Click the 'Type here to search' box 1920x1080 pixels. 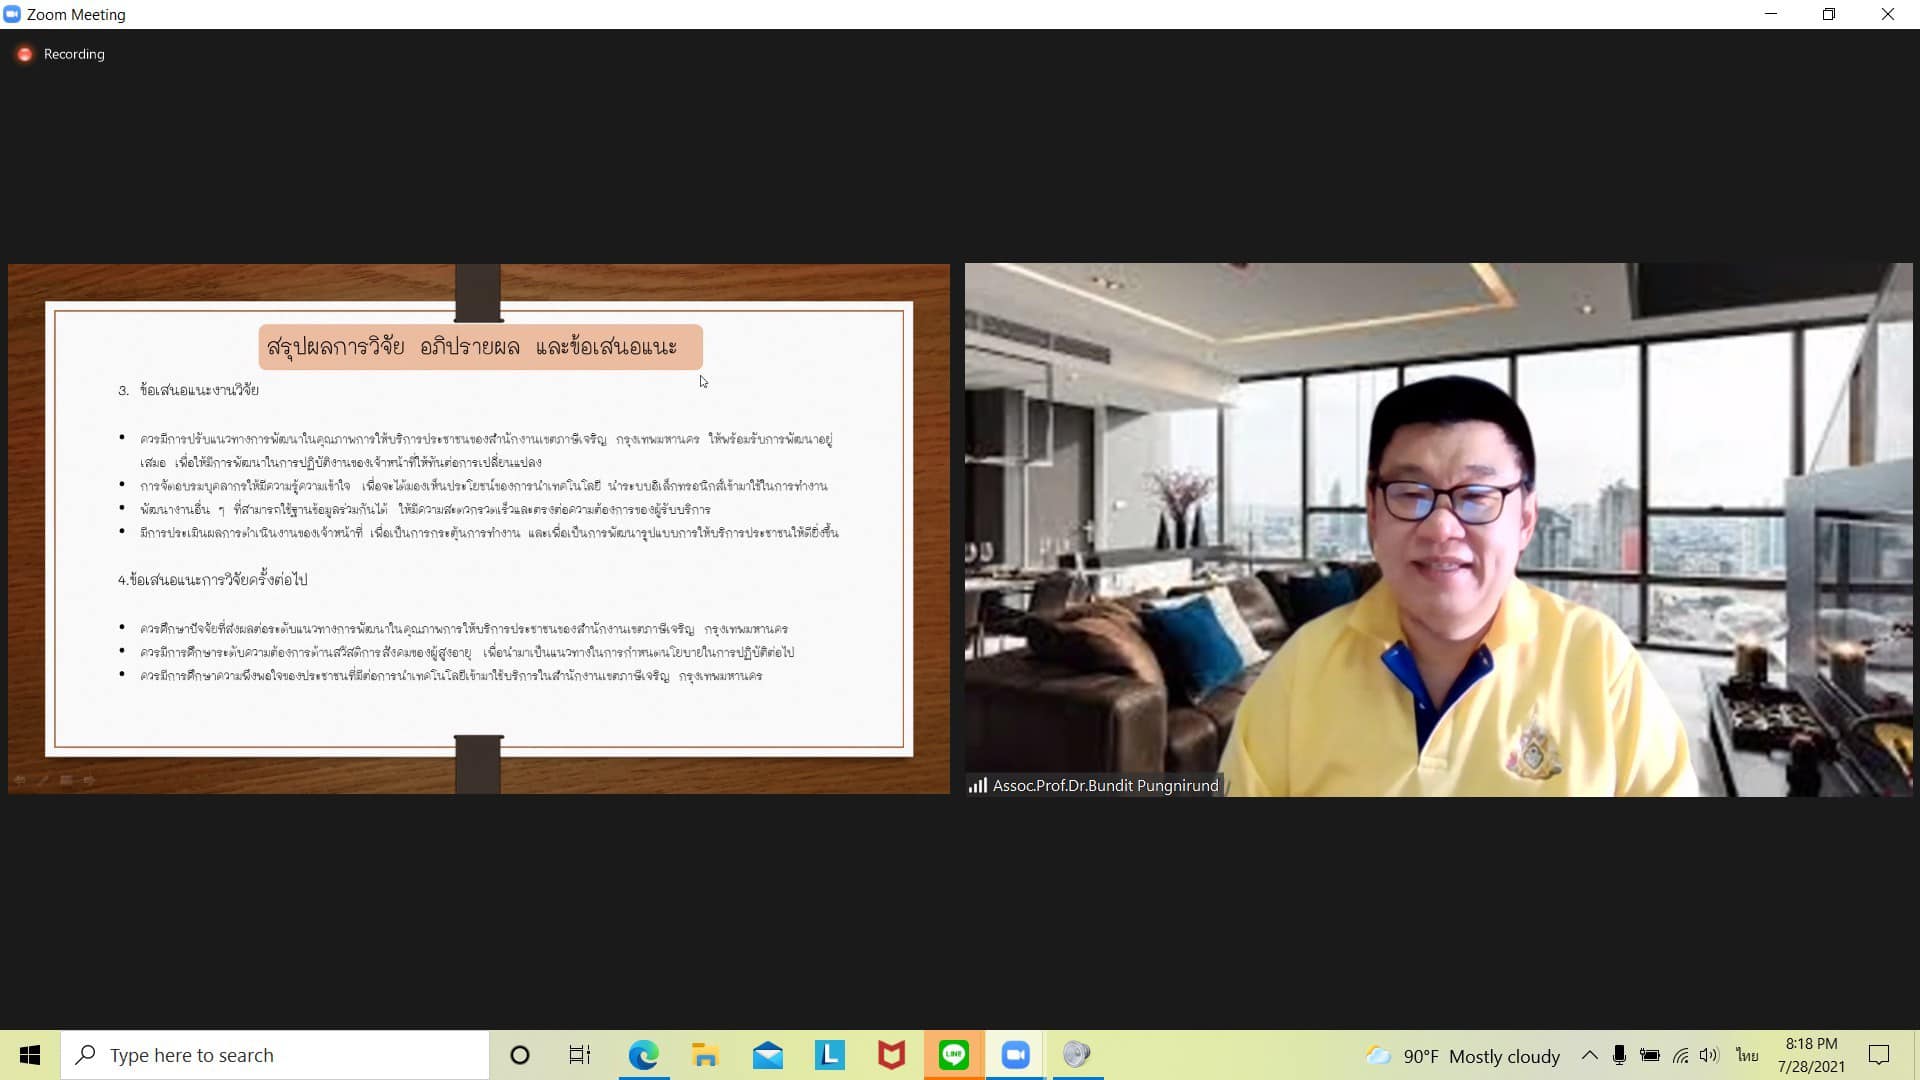click(275, 1055)
